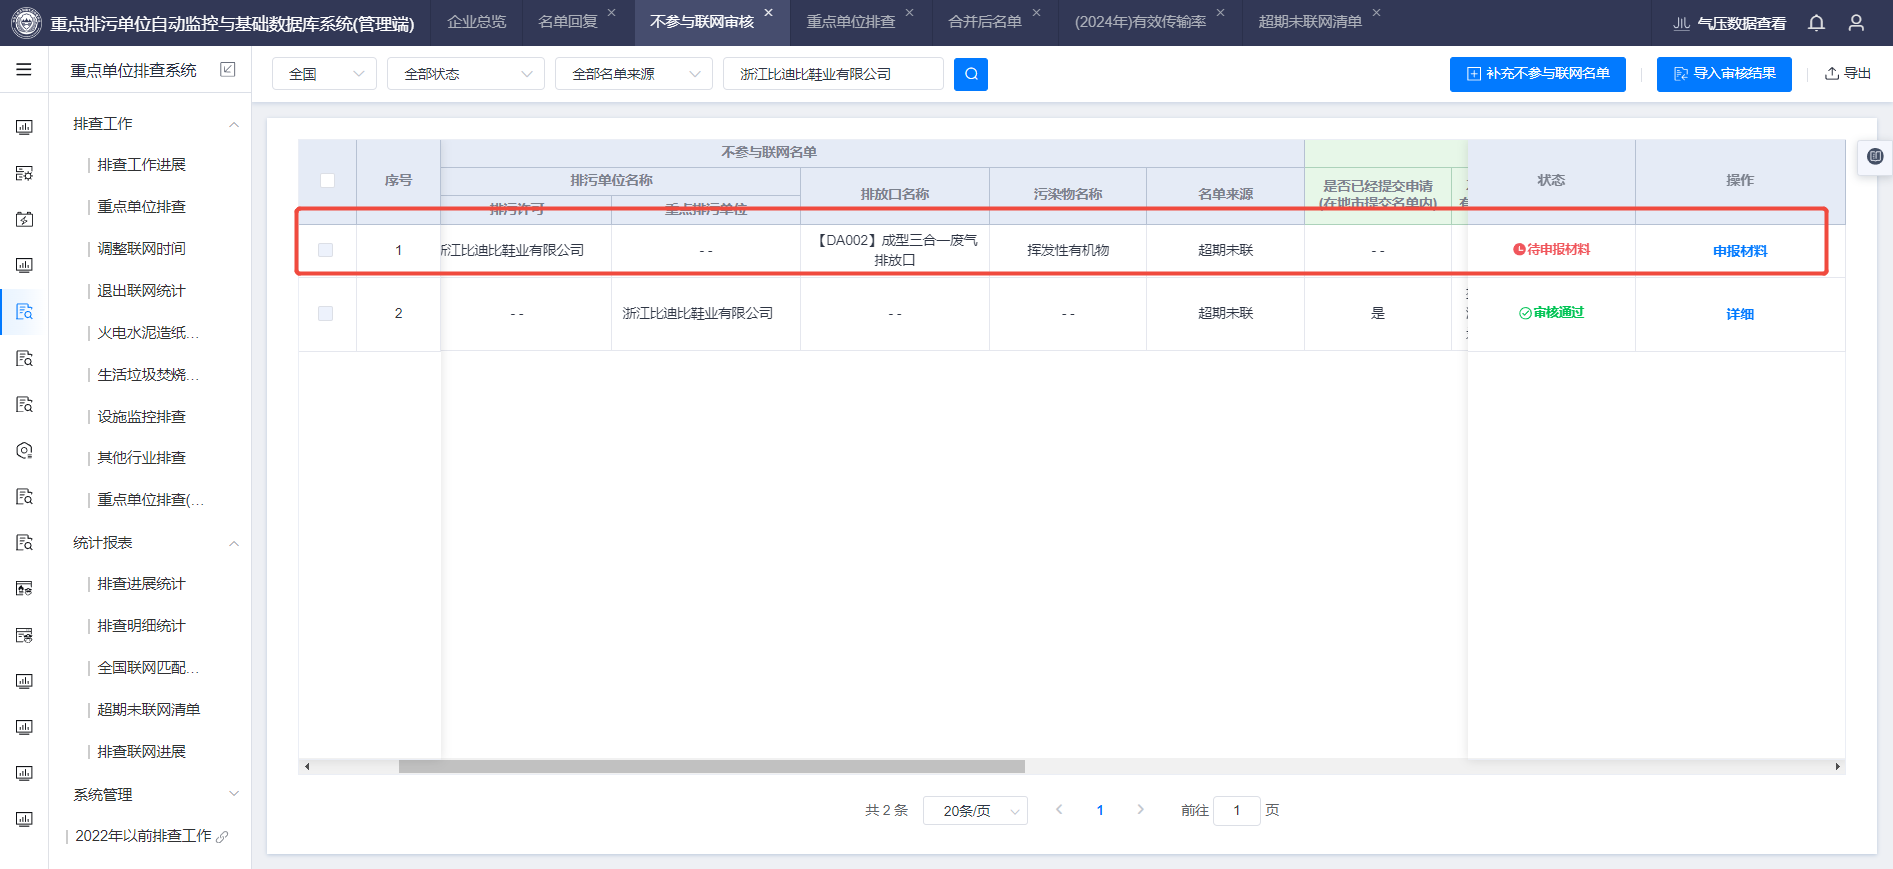
Task: Open 重点单位排查 in sidebar menu
Action: click(141, 207)
